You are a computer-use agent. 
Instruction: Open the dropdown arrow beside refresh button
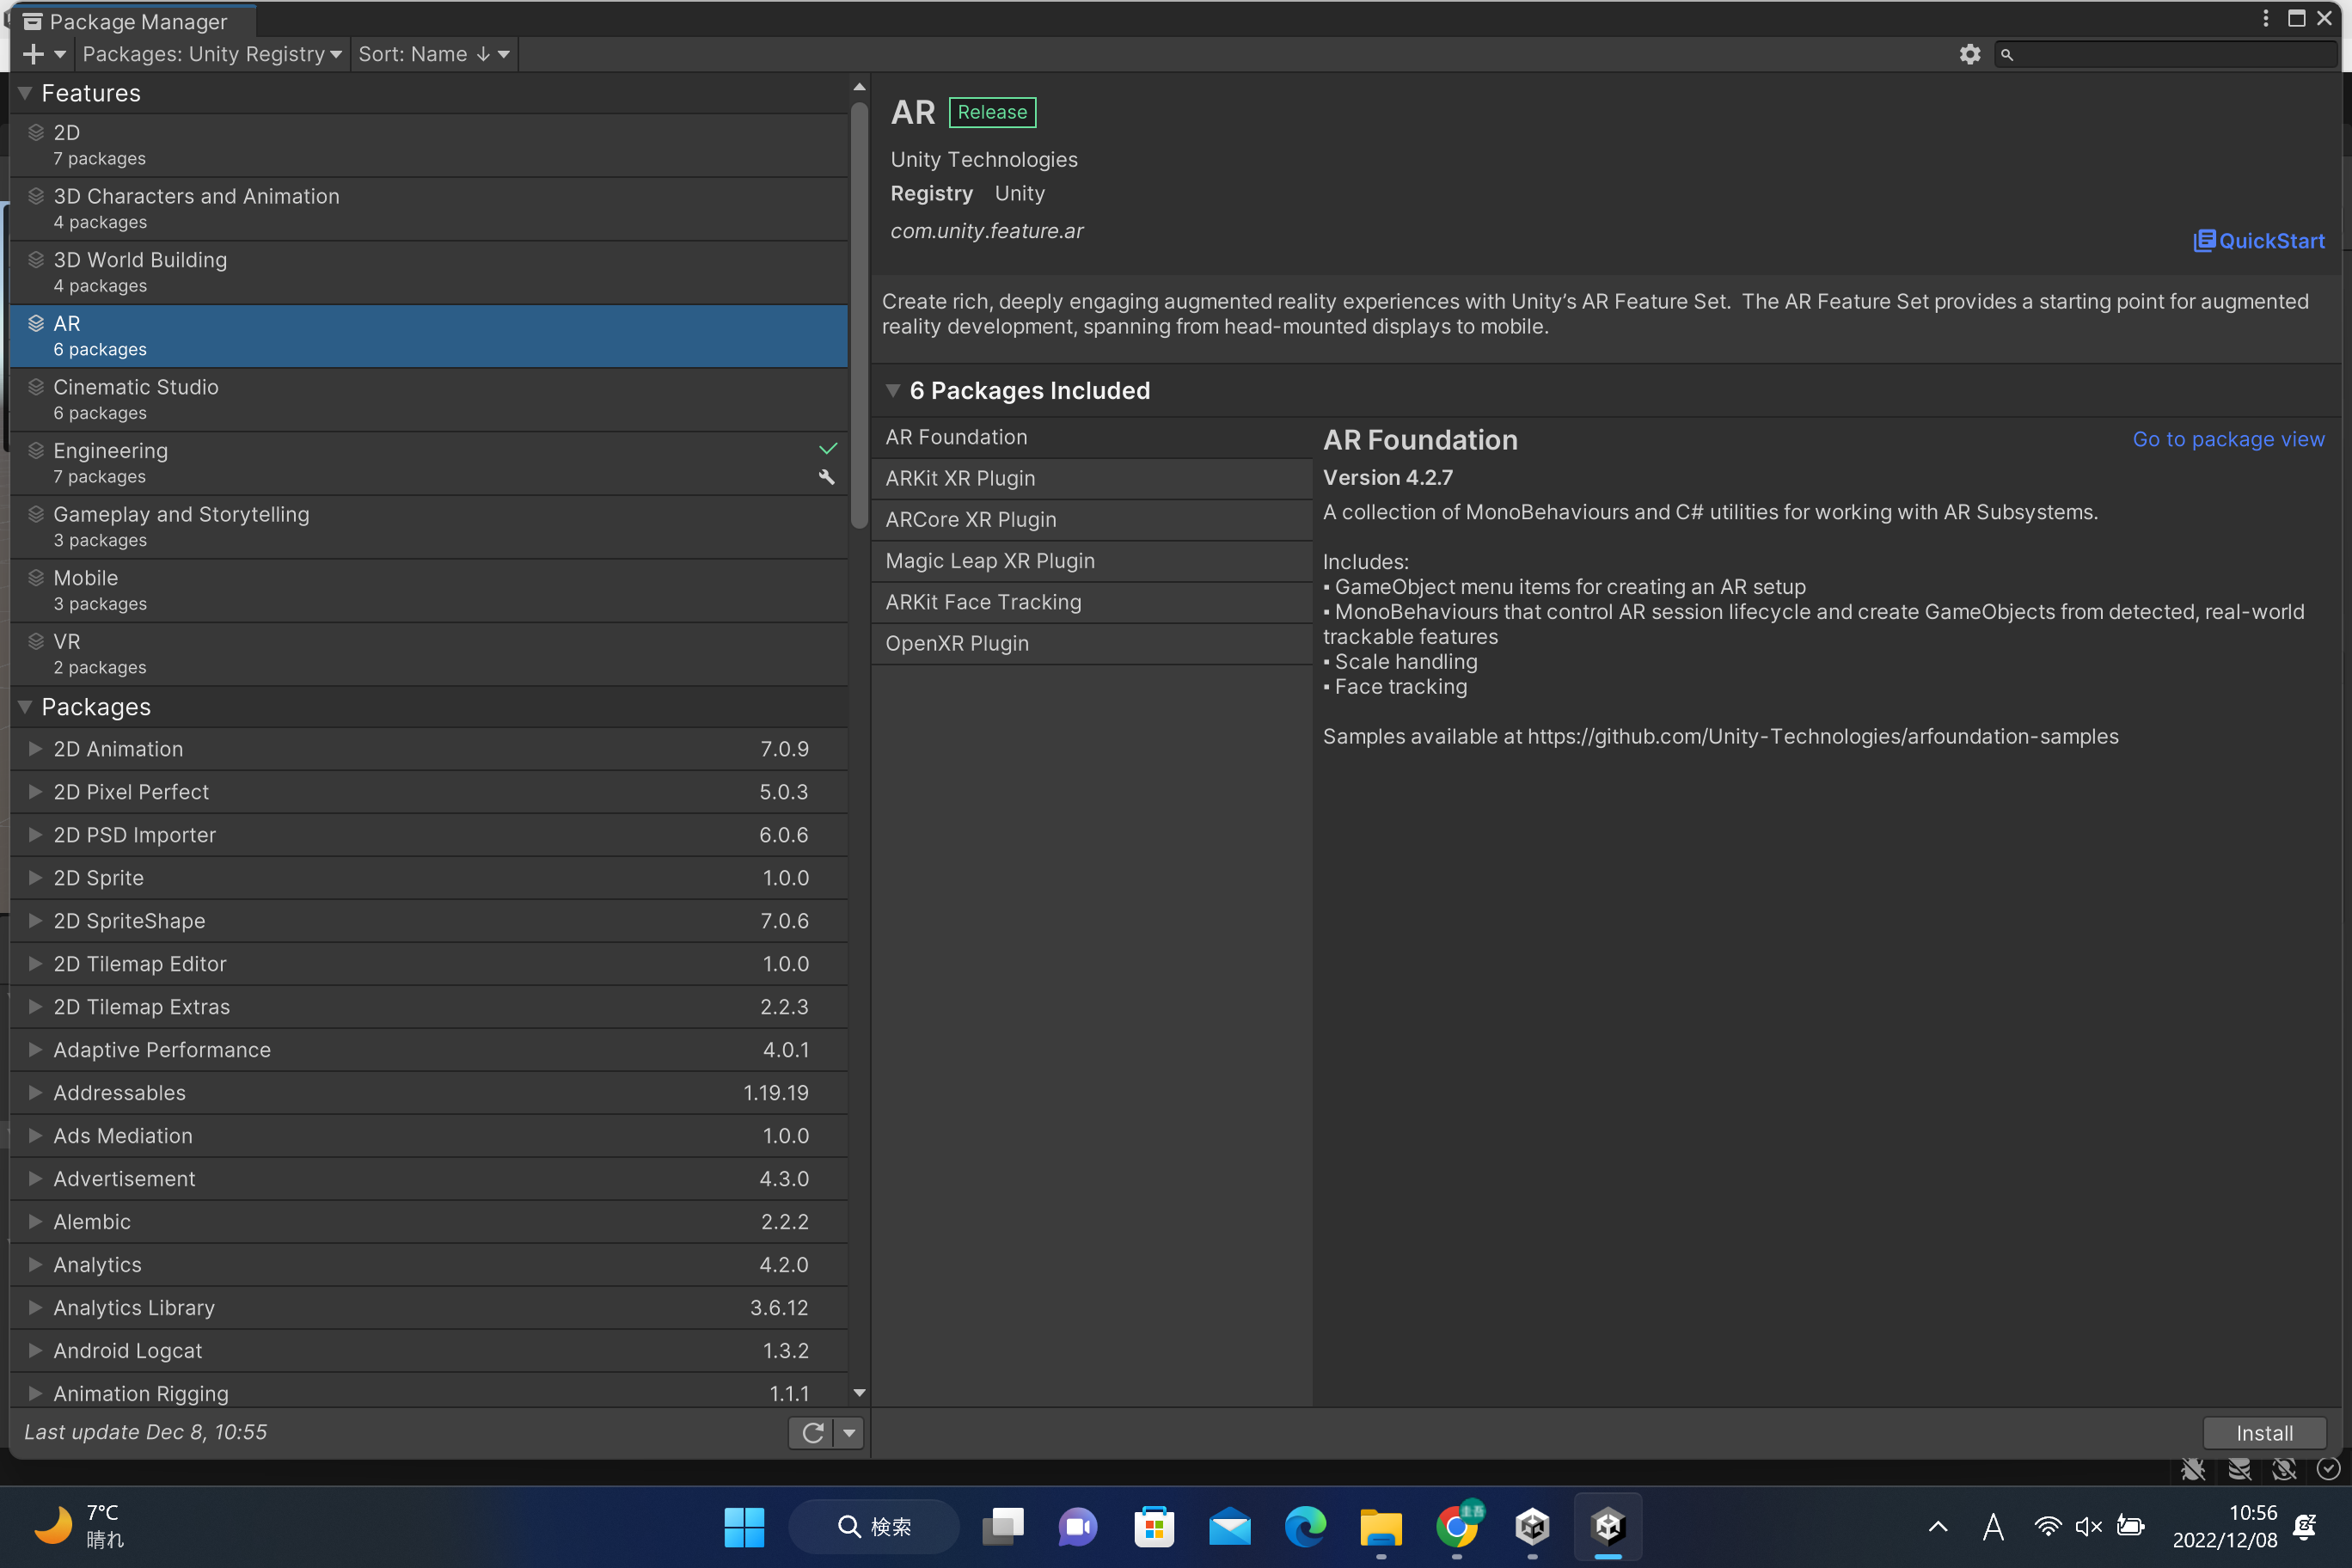tap(849, 1433)
